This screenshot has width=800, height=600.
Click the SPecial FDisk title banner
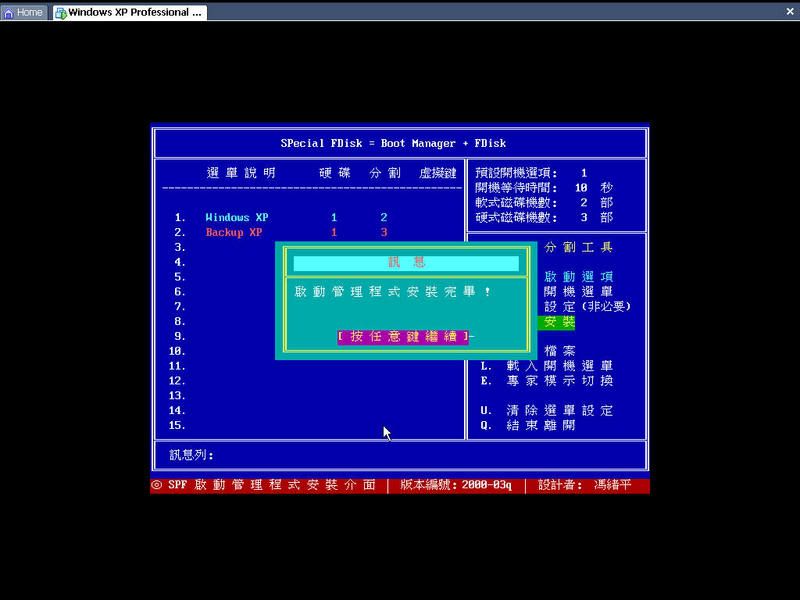393,143
